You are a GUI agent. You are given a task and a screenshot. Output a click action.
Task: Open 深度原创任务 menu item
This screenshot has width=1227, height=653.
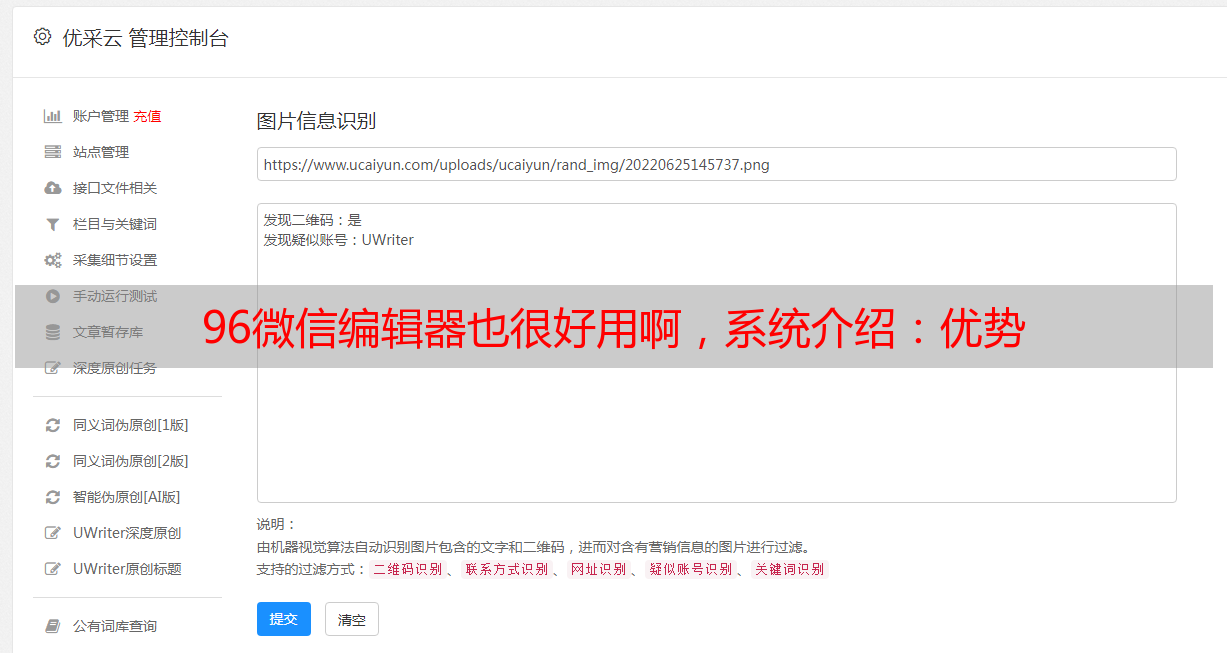(x=115, y=368)
